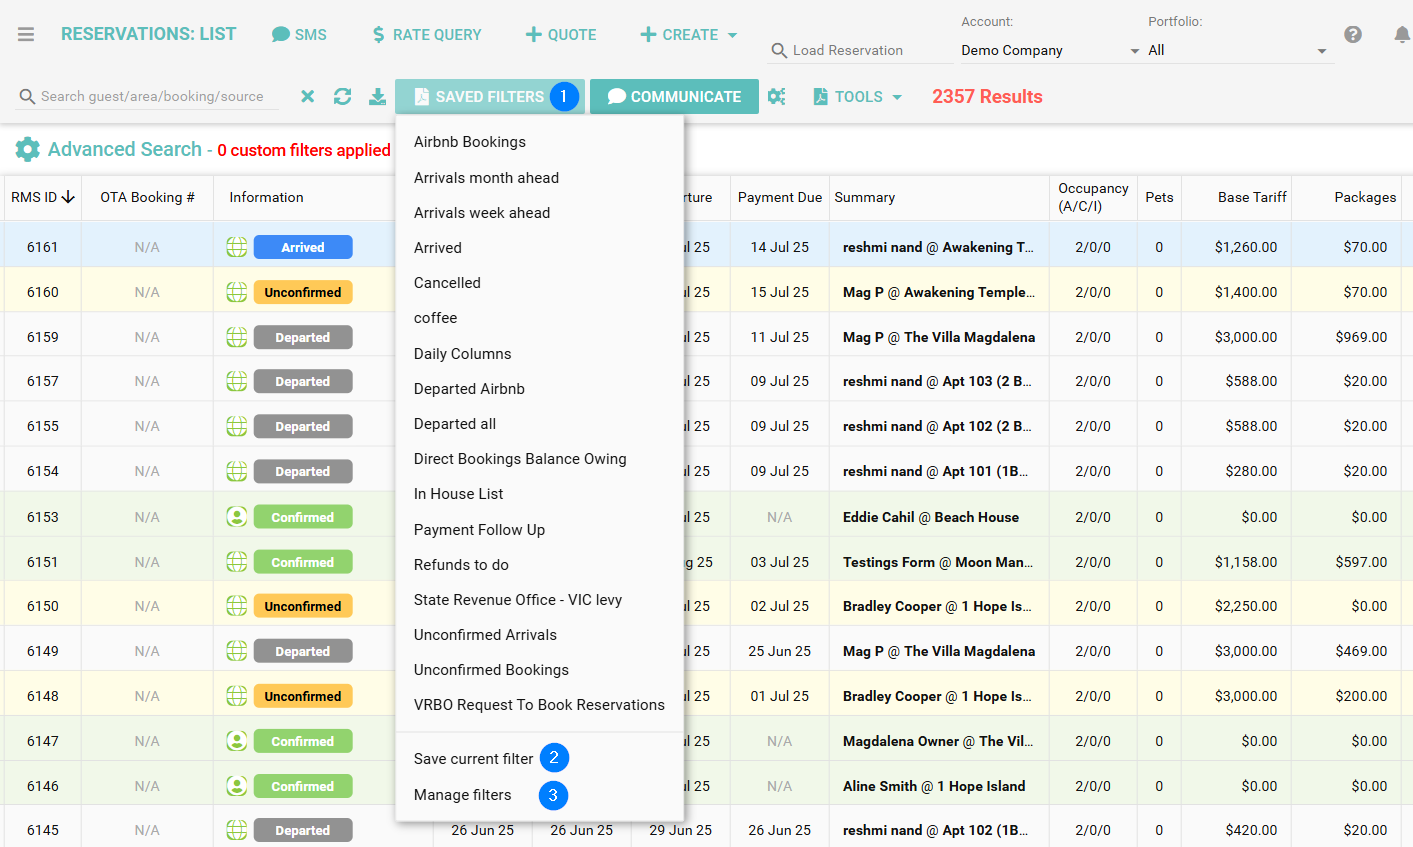Select Airbnb Bookings saved filter

pos(470,142)
